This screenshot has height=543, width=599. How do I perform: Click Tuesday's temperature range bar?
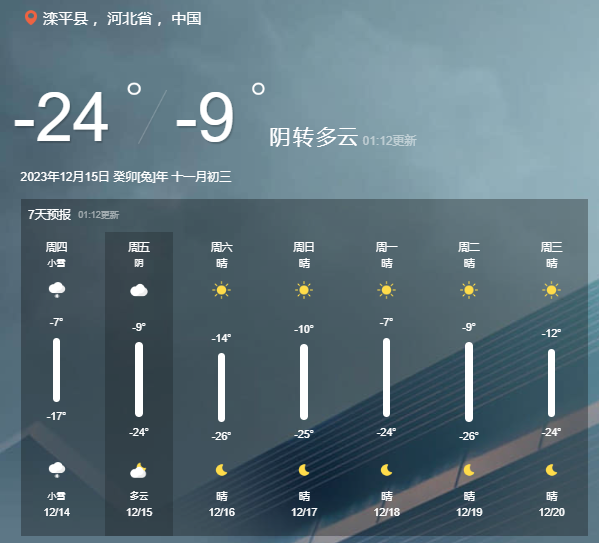point(469,382)
